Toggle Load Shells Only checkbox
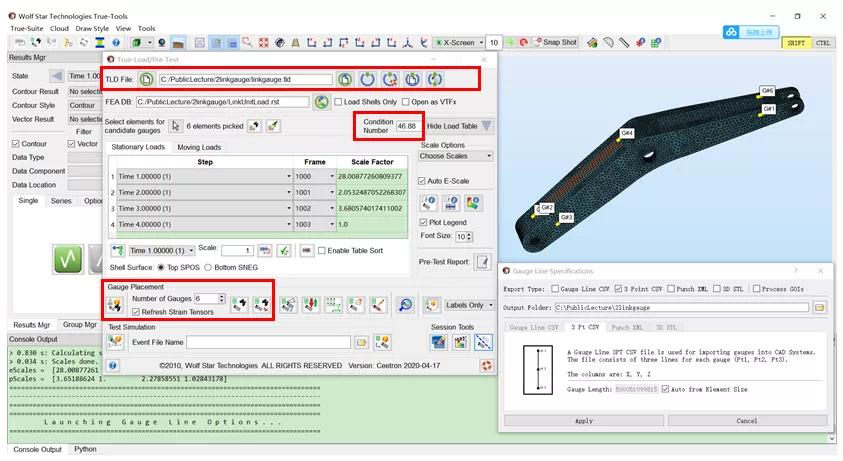 point(338,102)
